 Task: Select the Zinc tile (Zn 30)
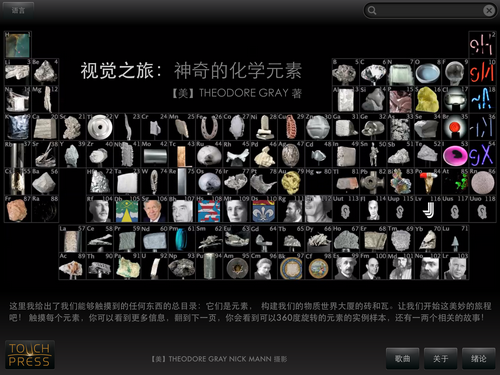[x=318, y=127]
